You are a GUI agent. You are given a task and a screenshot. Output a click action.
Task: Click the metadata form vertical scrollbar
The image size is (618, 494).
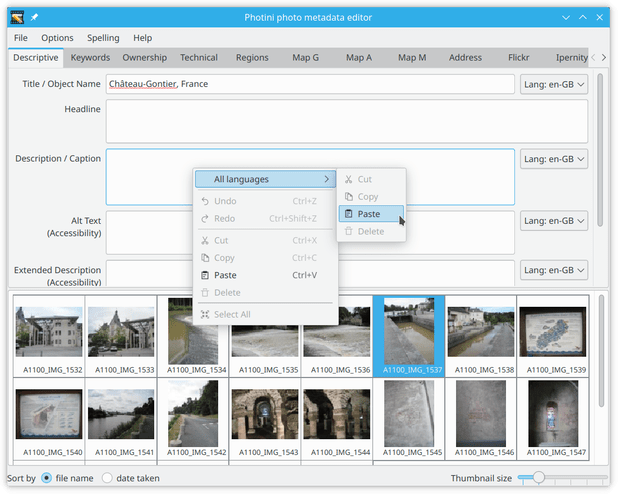tap(600, 150)
